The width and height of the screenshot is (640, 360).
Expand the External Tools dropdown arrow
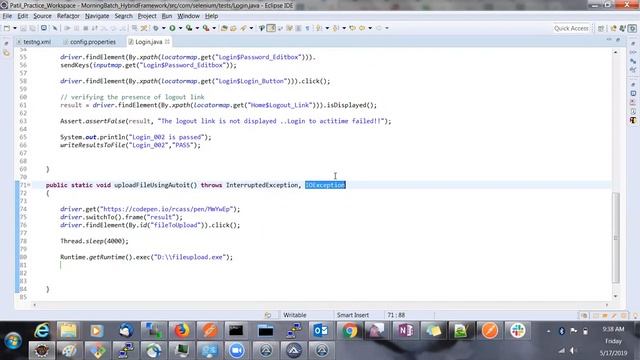point(214,28)
